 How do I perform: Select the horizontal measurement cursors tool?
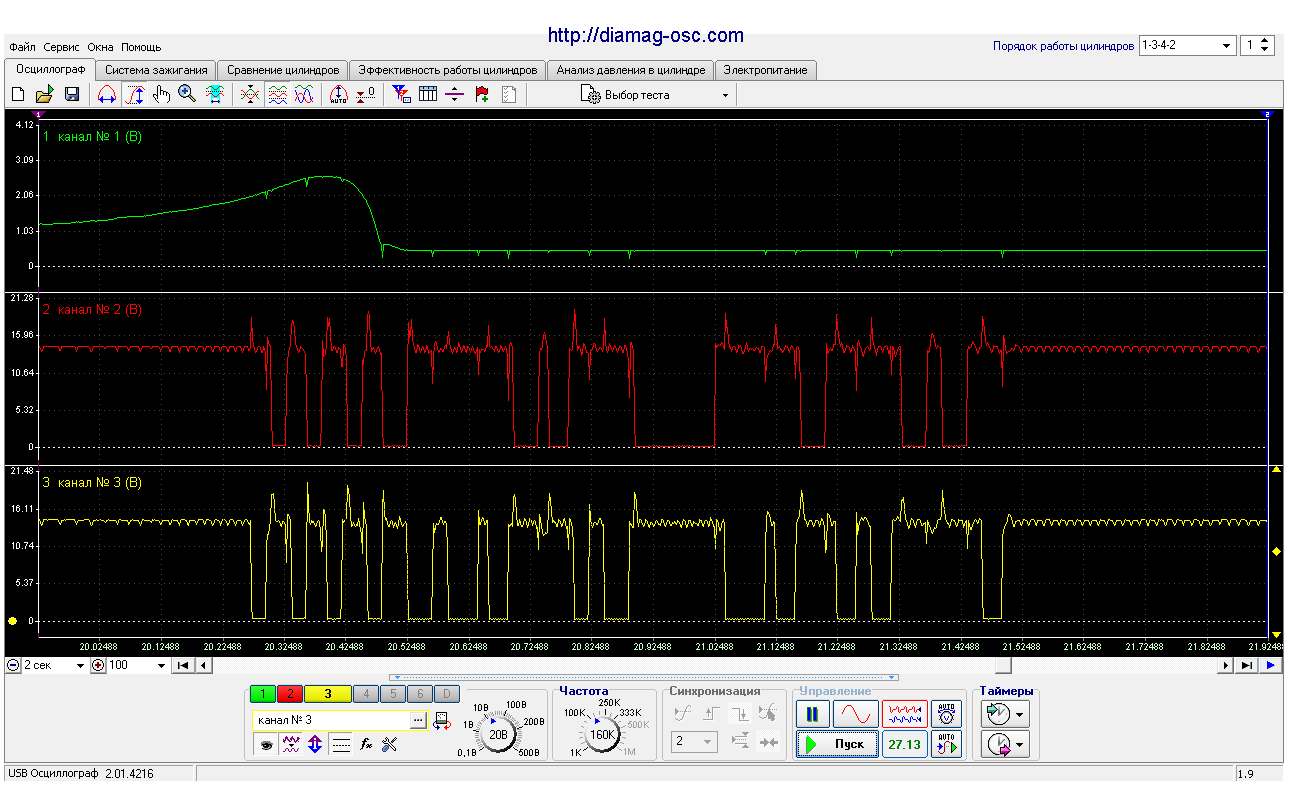pyautogui.click(x=107, y=95)
